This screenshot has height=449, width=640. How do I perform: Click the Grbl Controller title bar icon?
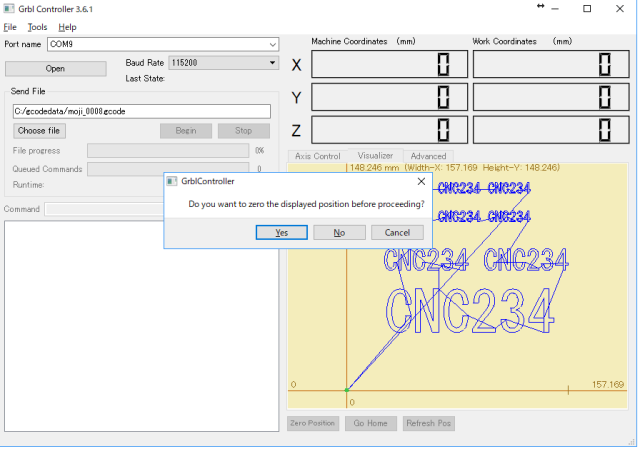point(9,9)
